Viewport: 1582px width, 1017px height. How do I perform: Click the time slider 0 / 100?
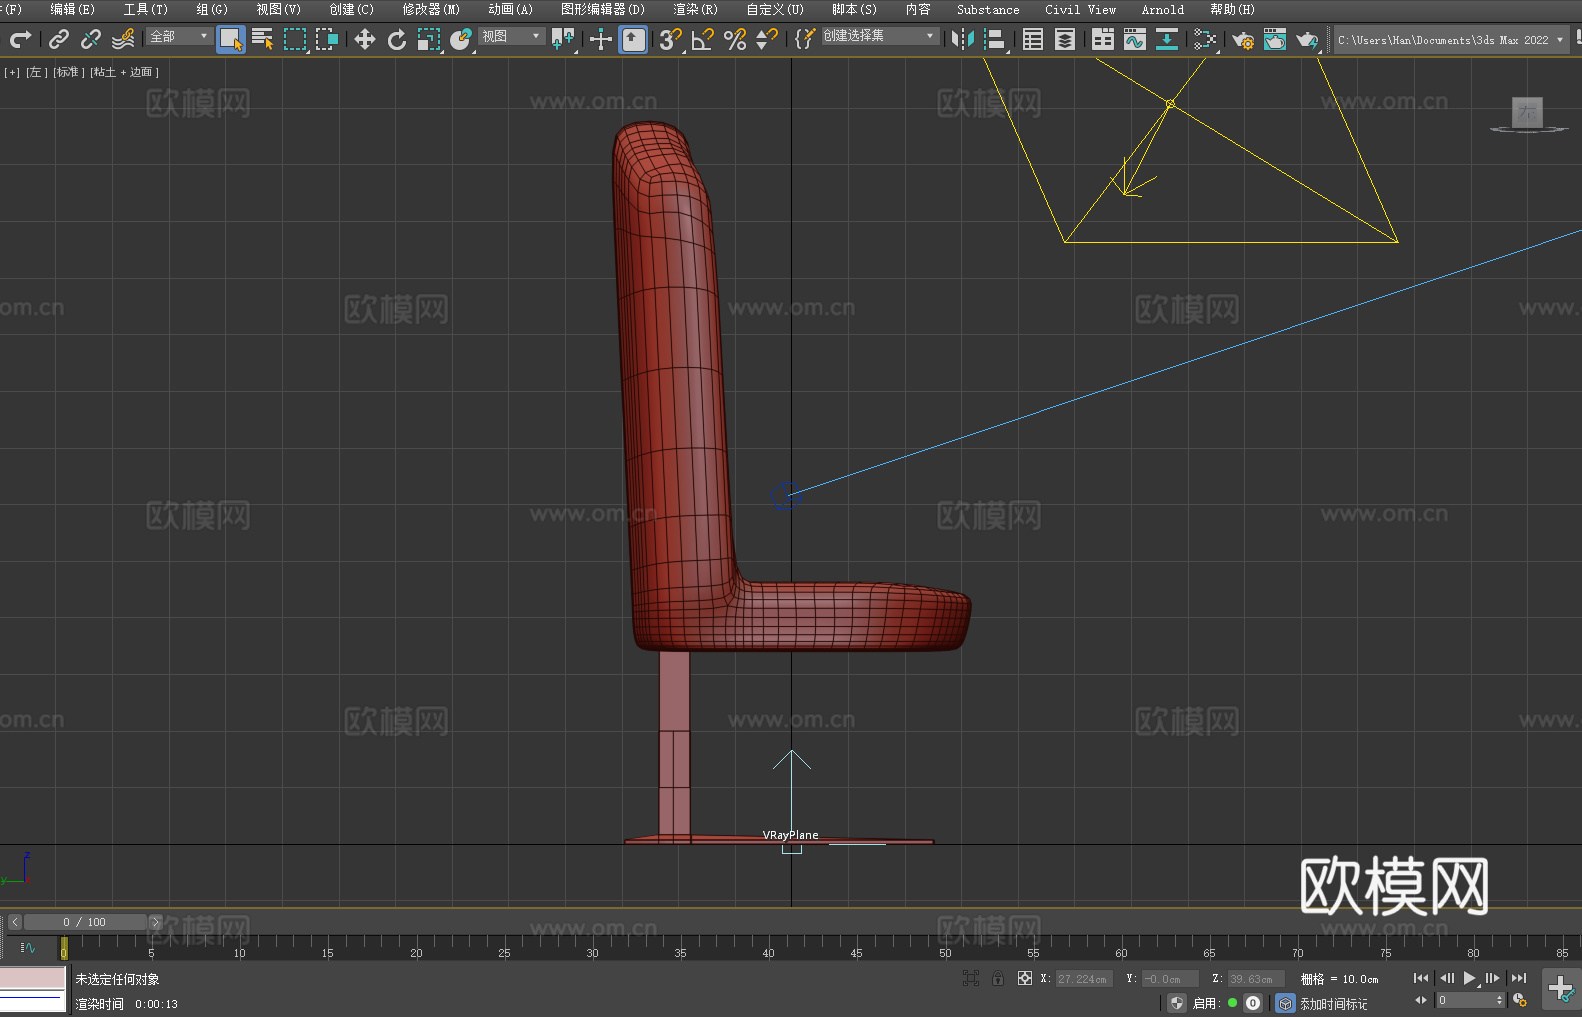click(85, 922)
